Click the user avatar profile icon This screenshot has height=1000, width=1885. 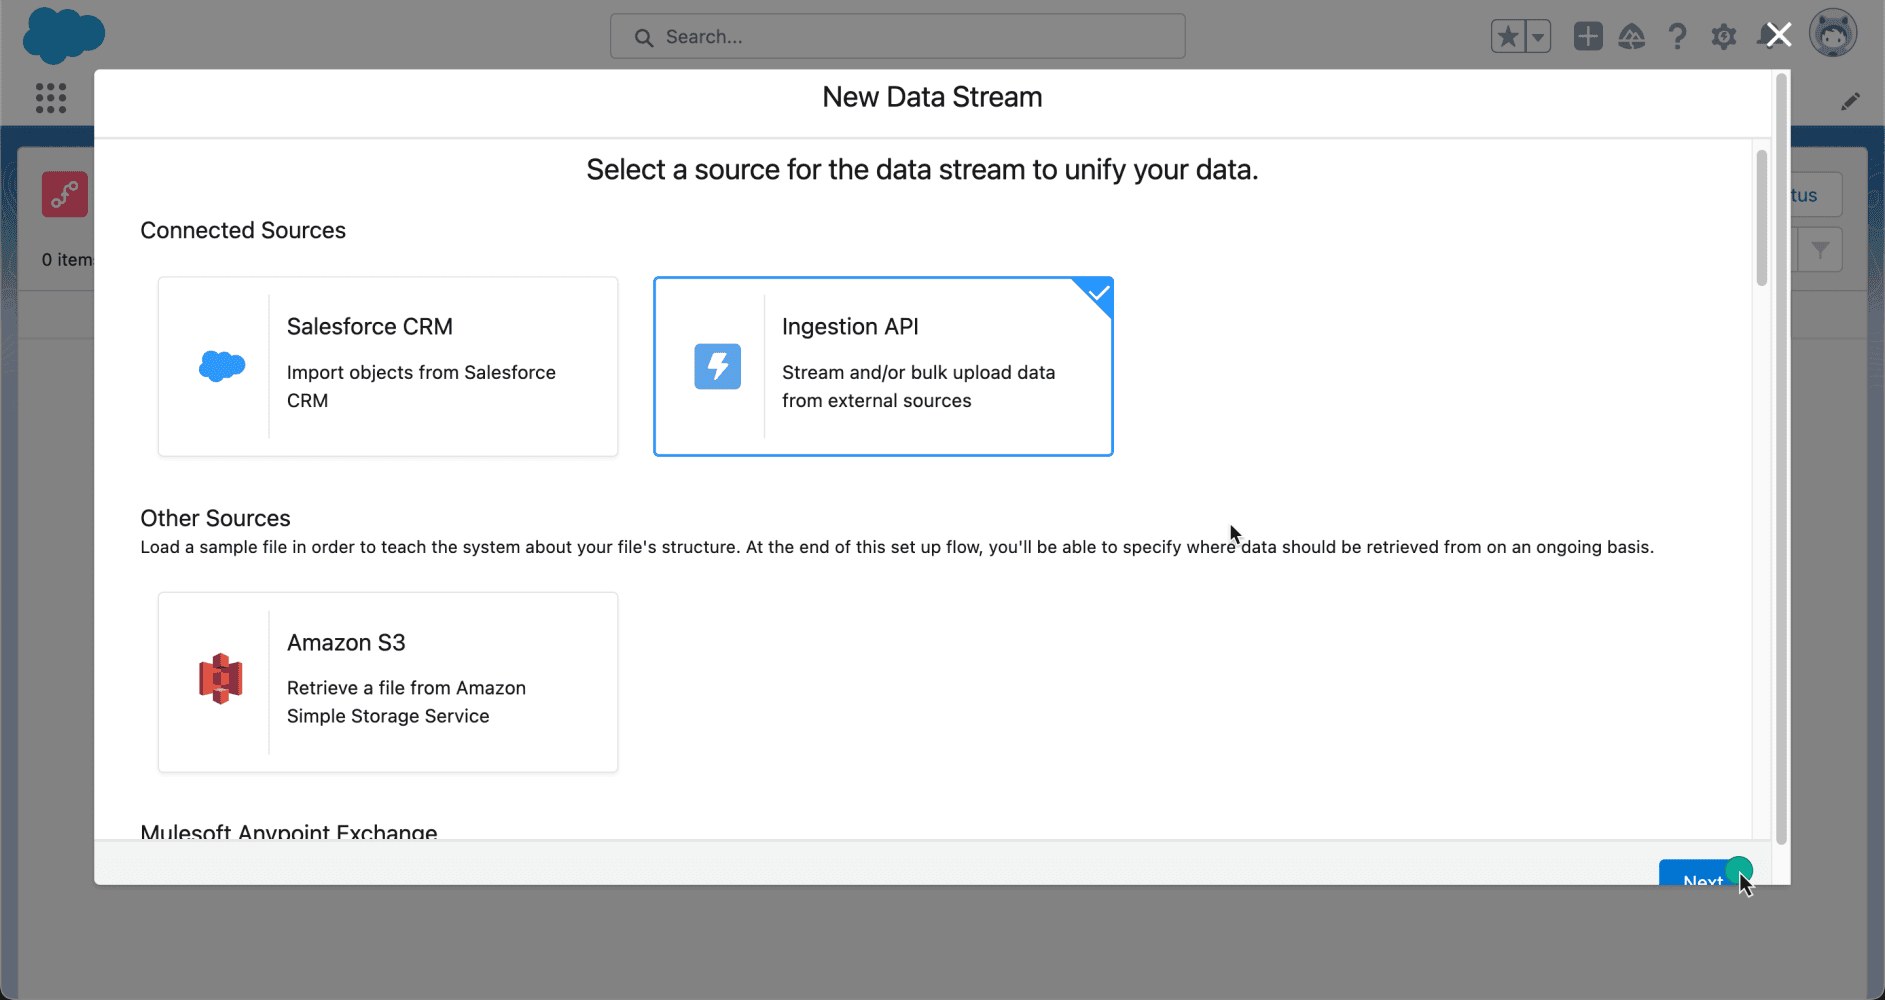coord(1833,35)
